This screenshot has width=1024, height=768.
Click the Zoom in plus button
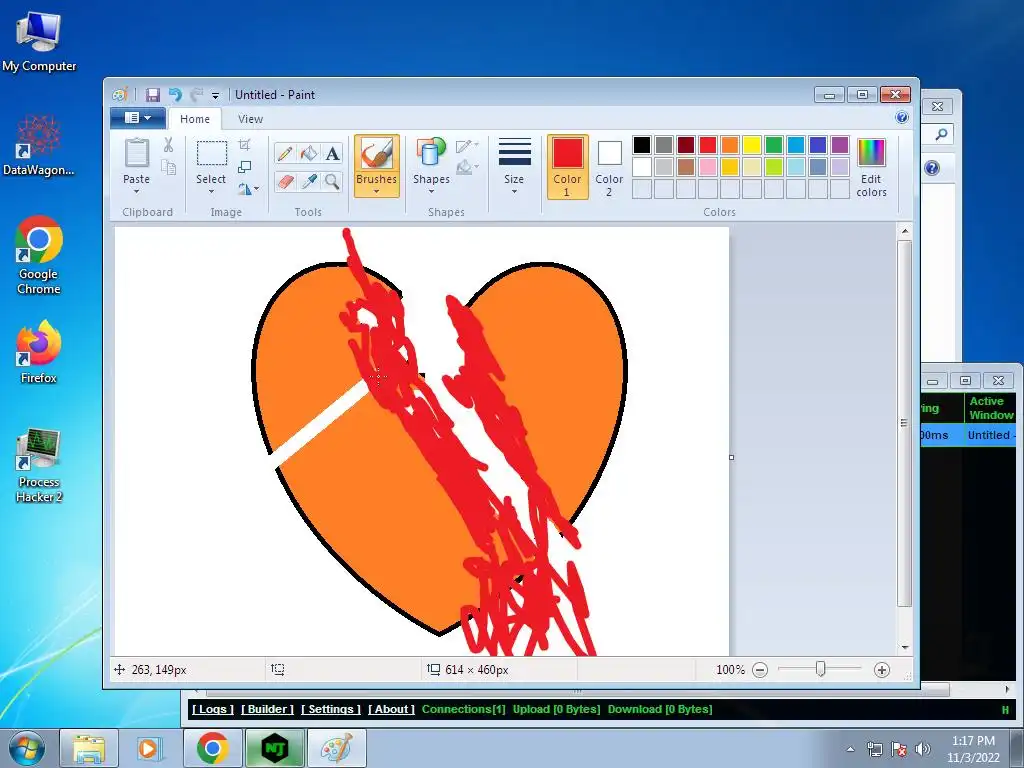pyautogui.click(x=882, y=670)
